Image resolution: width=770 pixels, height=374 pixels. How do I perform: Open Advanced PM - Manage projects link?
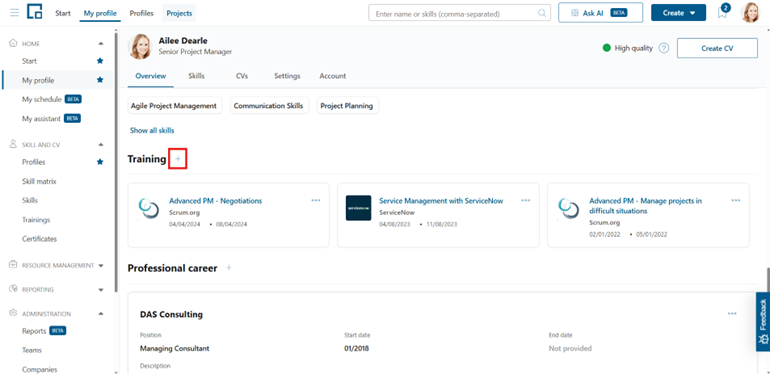point(646,206)
